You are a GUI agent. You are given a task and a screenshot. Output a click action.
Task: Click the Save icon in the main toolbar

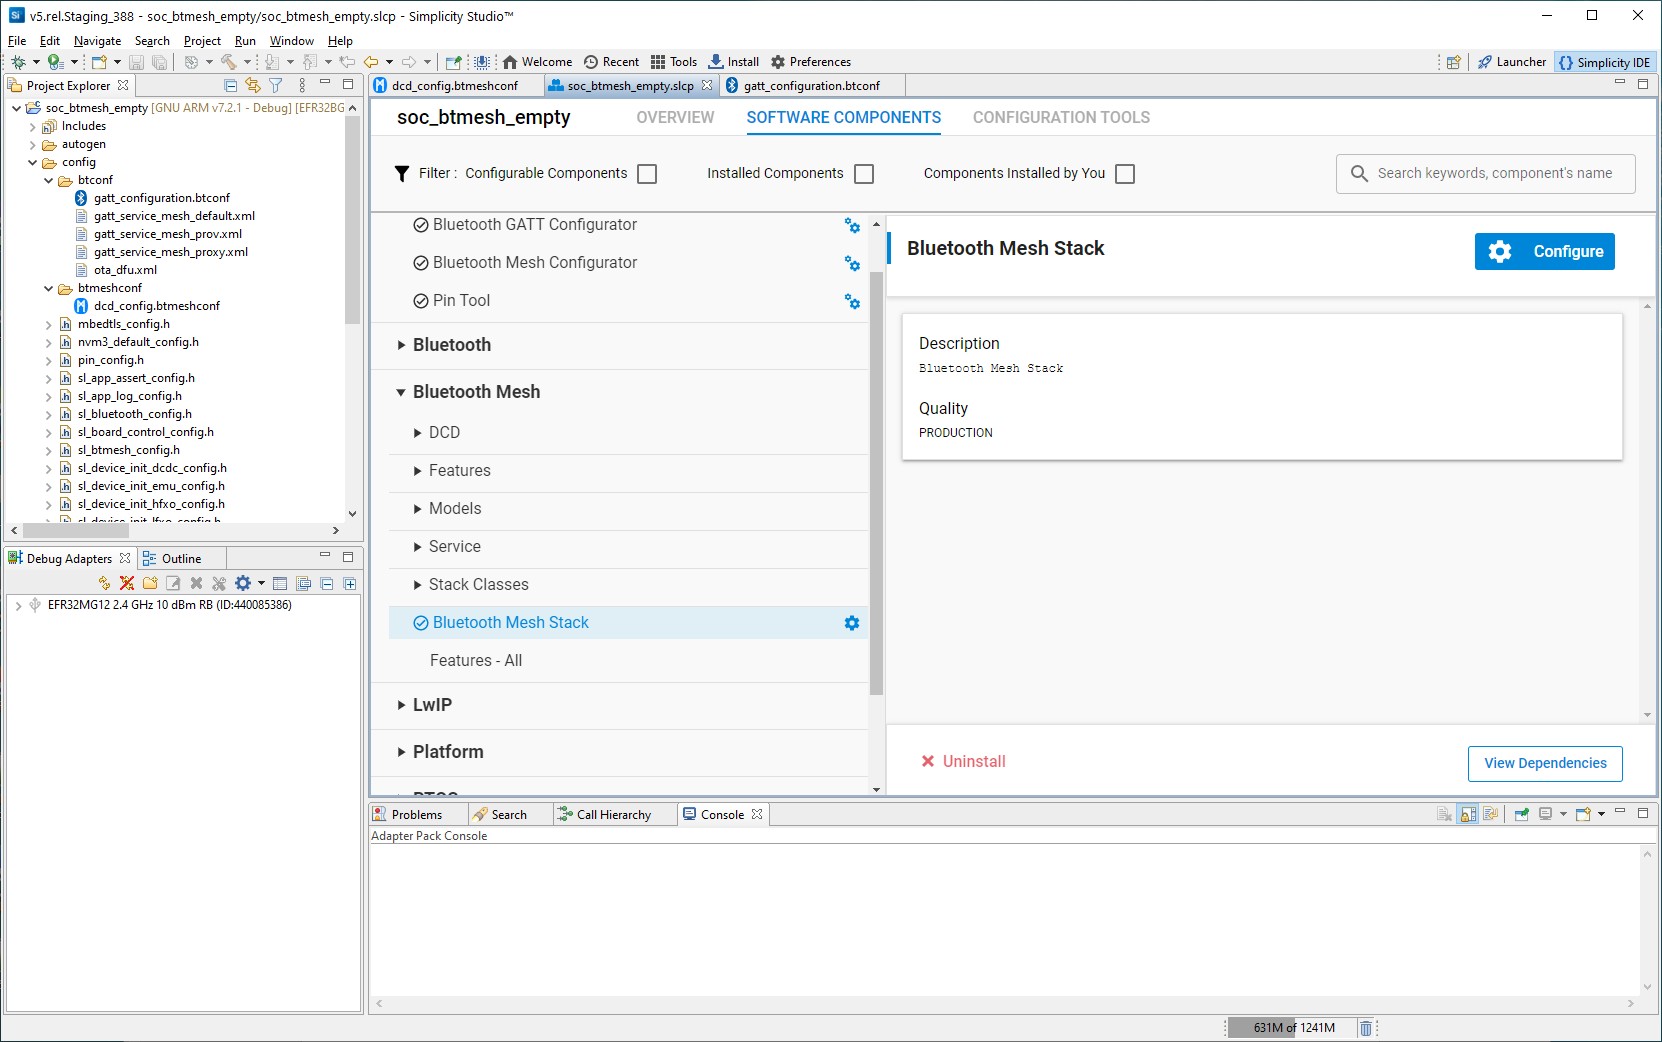pos(137,61)
